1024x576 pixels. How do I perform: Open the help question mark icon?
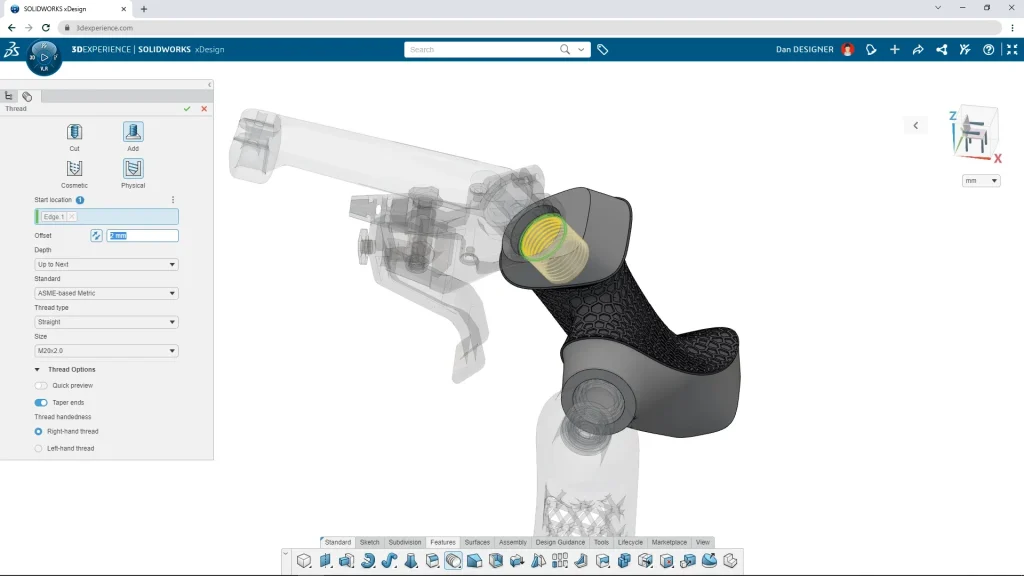(x=989, y=48)
